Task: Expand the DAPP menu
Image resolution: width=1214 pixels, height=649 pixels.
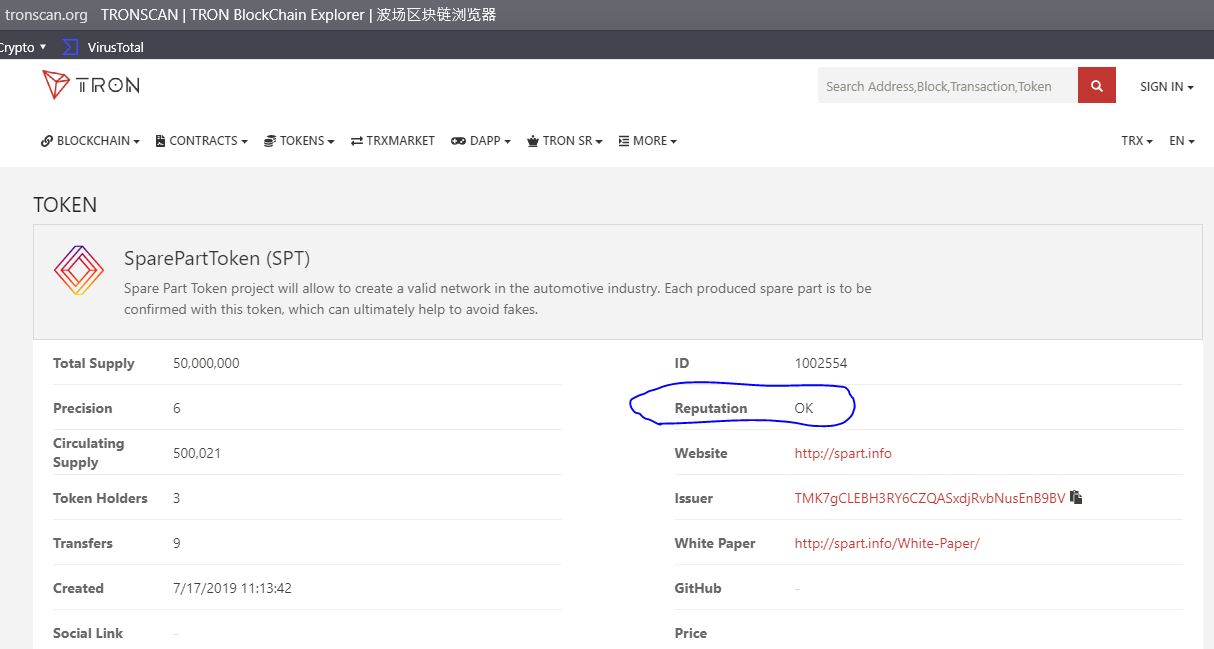Action: (481, 141)
